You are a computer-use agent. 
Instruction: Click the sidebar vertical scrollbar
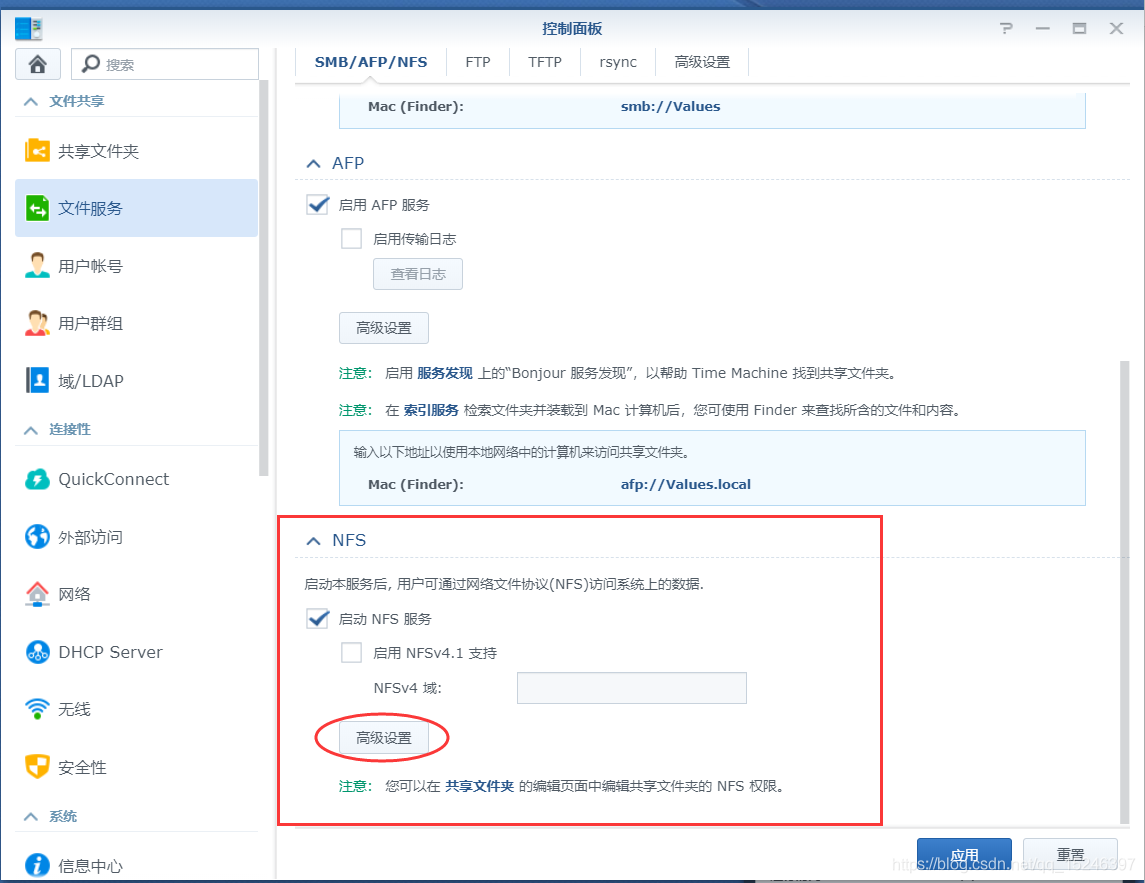(x=264, y=278)
